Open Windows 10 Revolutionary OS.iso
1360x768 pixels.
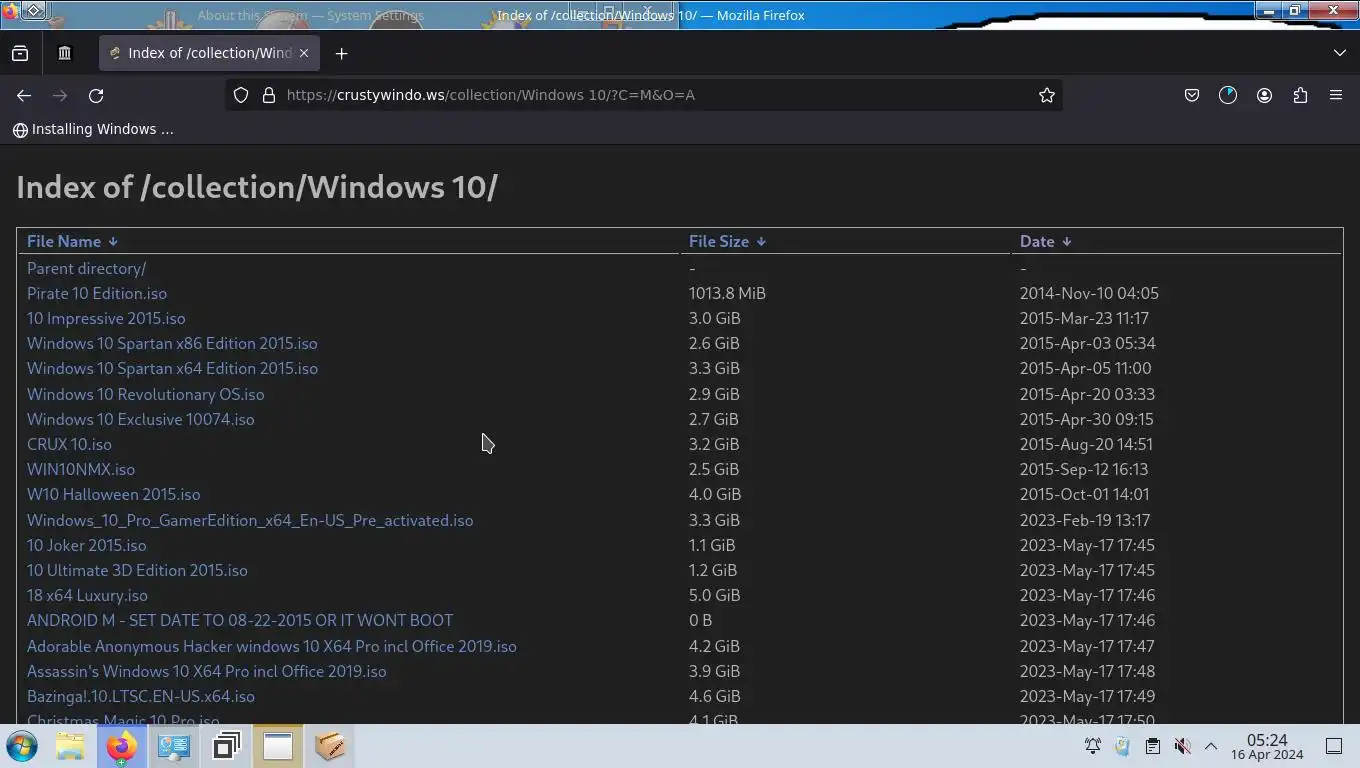click(146, 394)
